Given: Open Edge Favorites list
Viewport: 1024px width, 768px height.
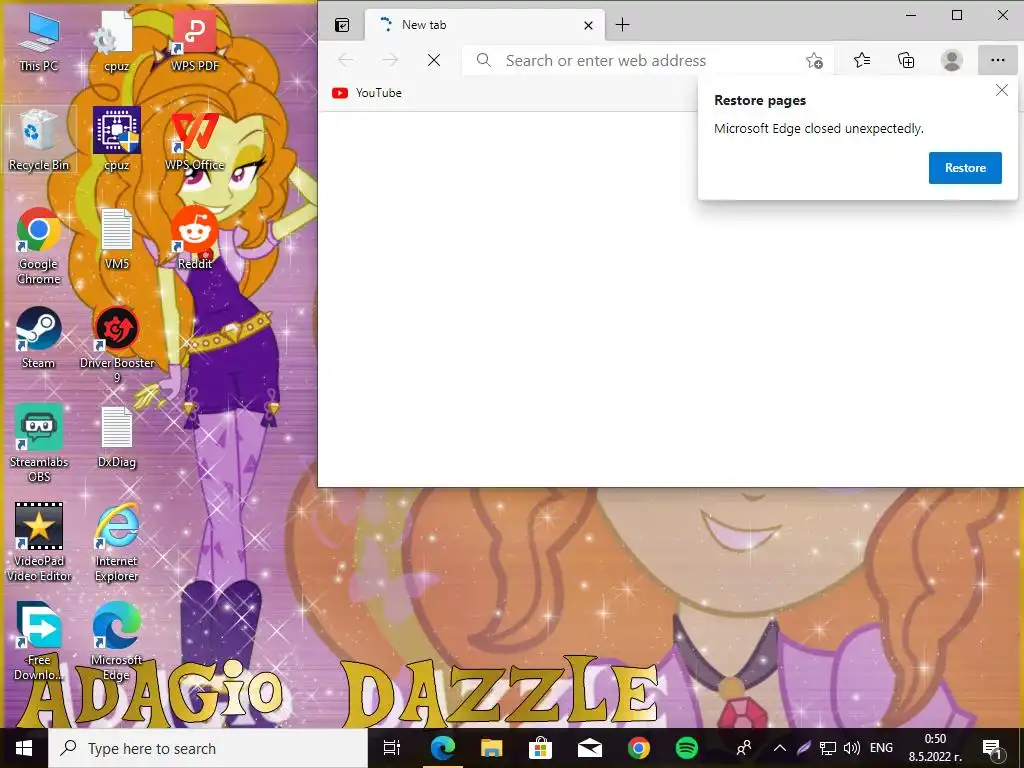Looking at the screenshot, I should tap(861, 61).
